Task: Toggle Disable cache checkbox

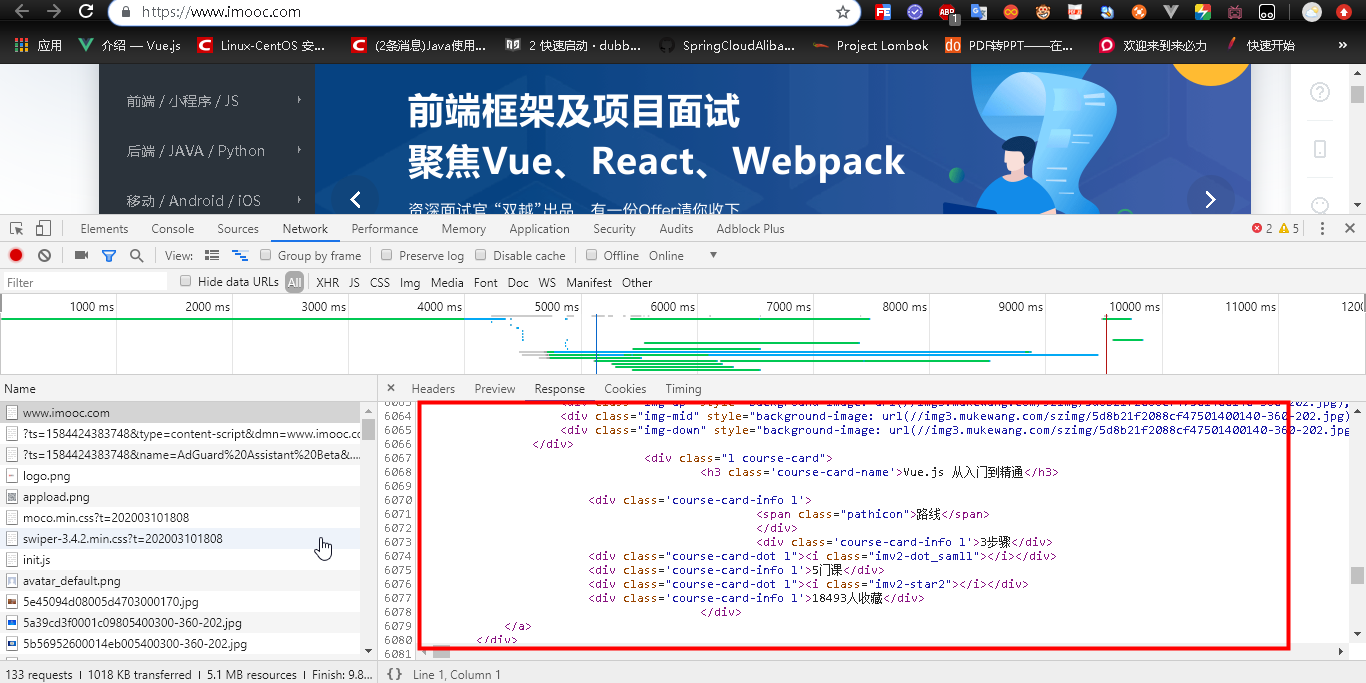Action: 481,255
